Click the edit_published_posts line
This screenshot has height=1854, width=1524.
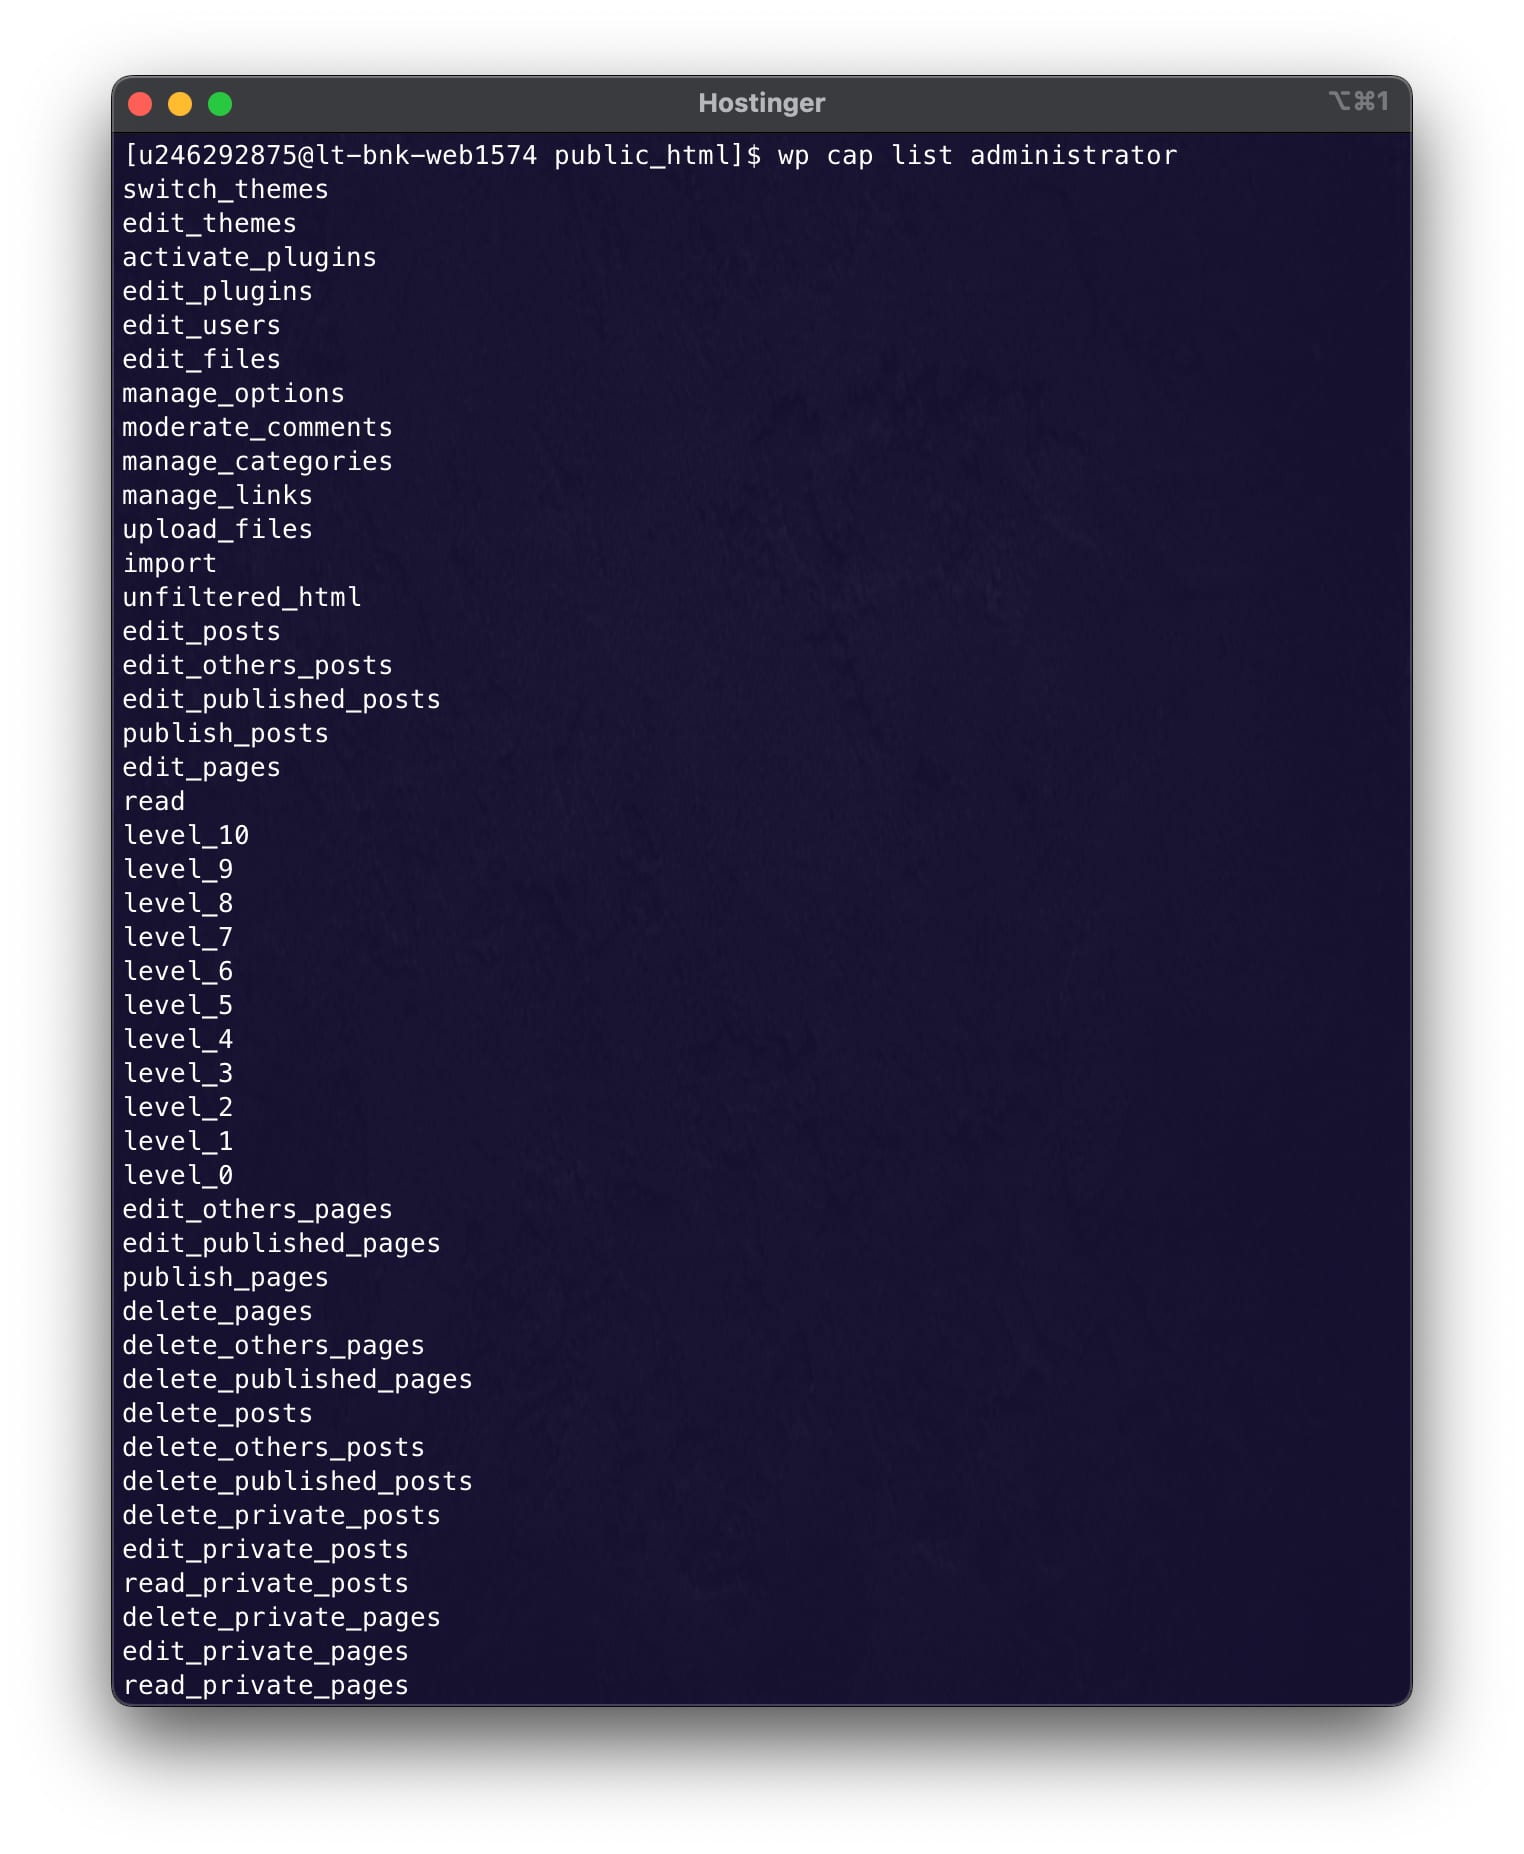tap(281, 700)
